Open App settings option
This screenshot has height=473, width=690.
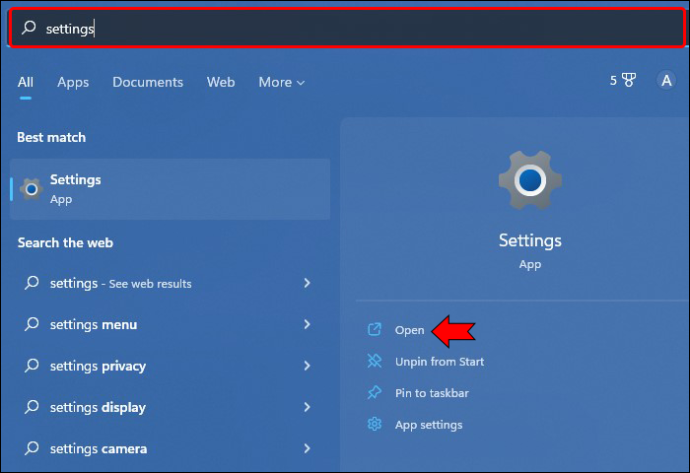(429, 425)
